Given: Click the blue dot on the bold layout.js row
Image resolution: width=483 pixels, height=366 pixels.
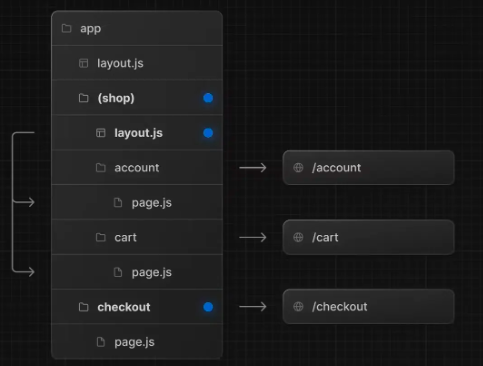Looking at the screenshot, I should (x=208, y=133).
